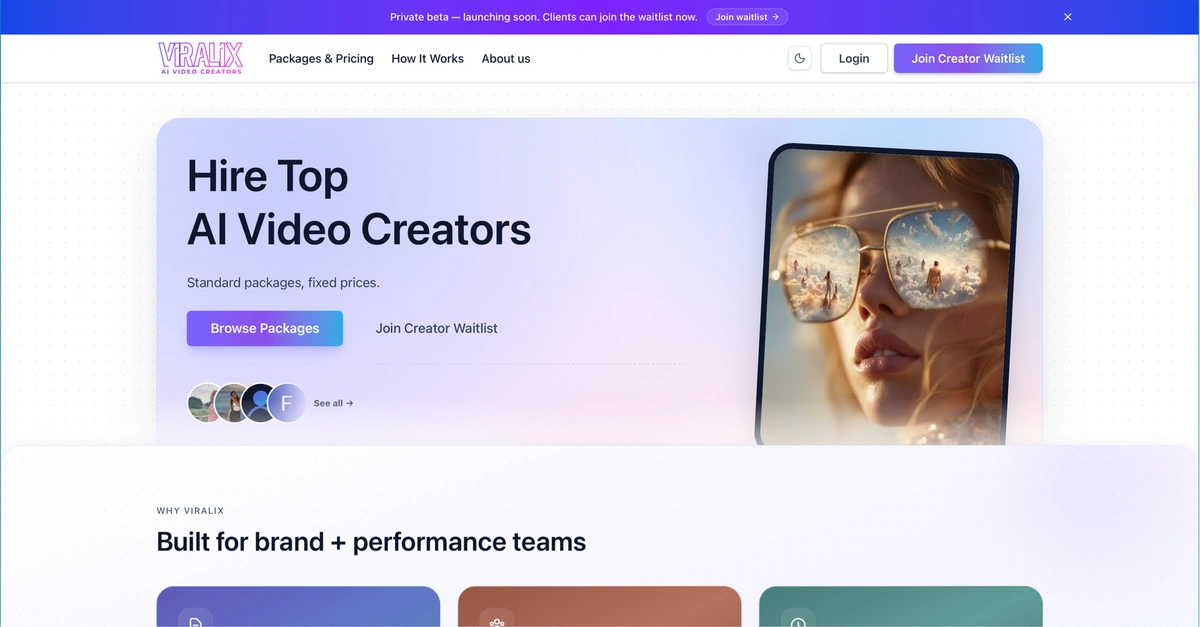1200x627 pixels.
Task: Click the arrow icon inside Join waitlist pill
Action: pyautogui.click(x=775, y=16)
